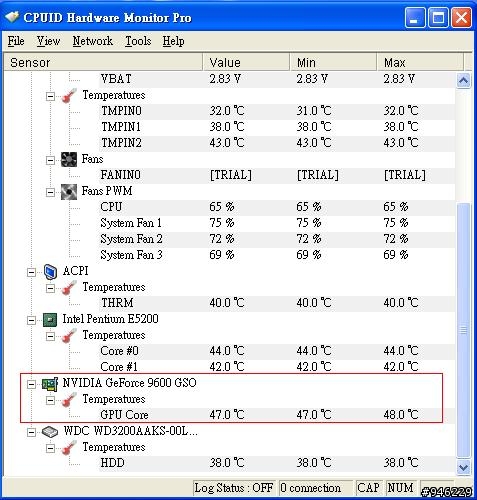Click the Fans PWM icon
477x500 pixels.
point(69,192)
